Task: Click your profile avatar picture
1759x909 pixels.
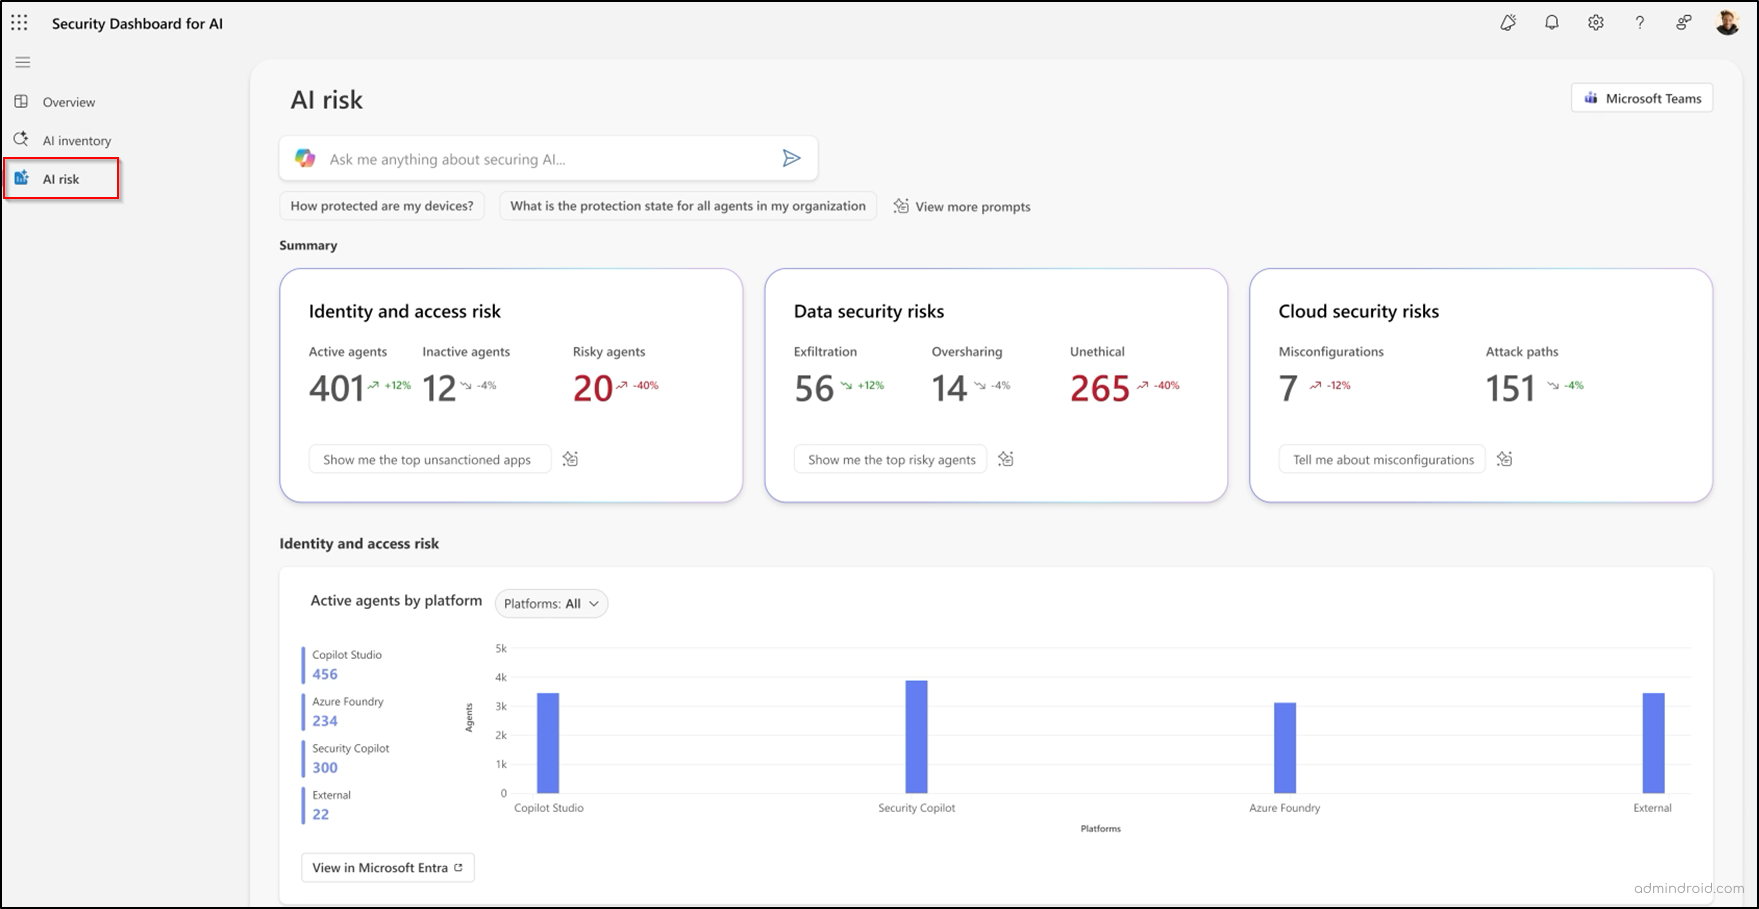Action: (x=1727, y=21)
